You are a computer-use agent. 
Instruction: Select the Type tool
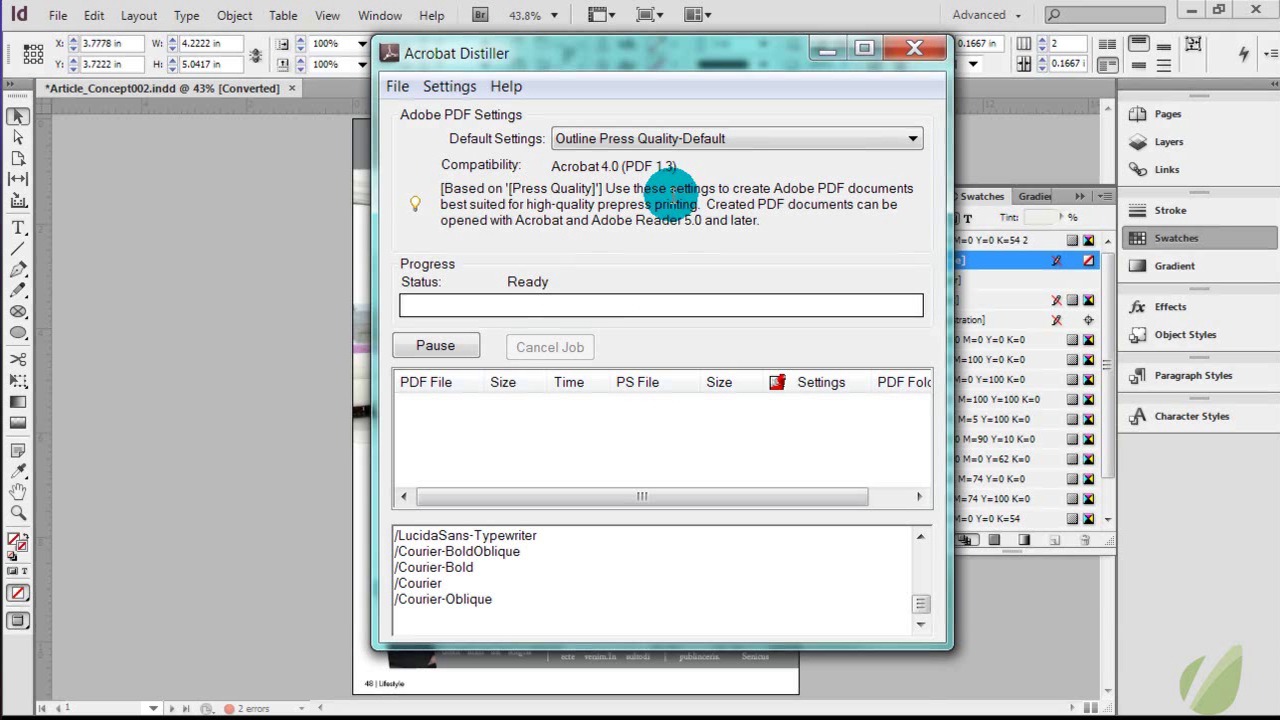(x=18, y=228)
